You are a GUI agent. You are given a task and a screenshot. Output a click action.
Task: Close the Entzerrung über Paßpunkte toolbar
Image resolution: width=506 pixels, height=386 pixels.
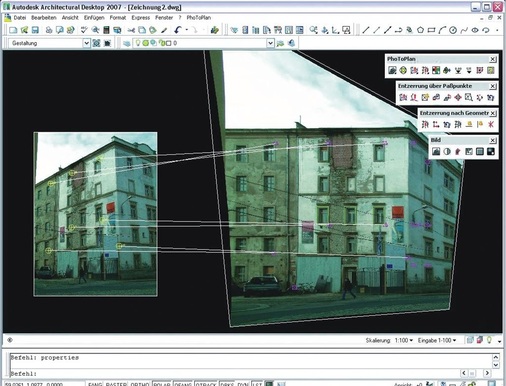coord(493,86)
